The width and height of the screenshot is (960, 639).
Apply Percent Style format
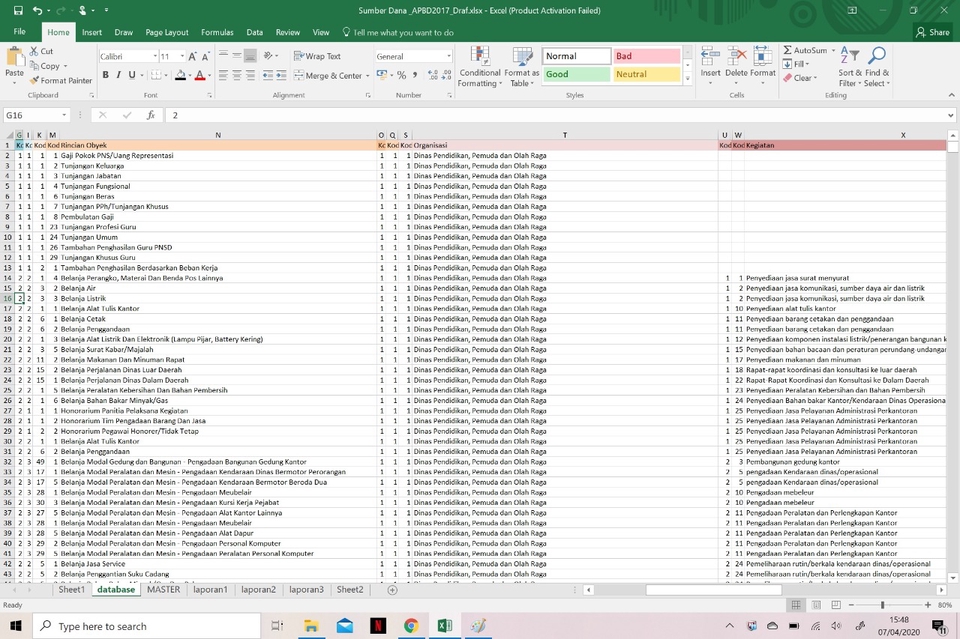pos(402,75)
